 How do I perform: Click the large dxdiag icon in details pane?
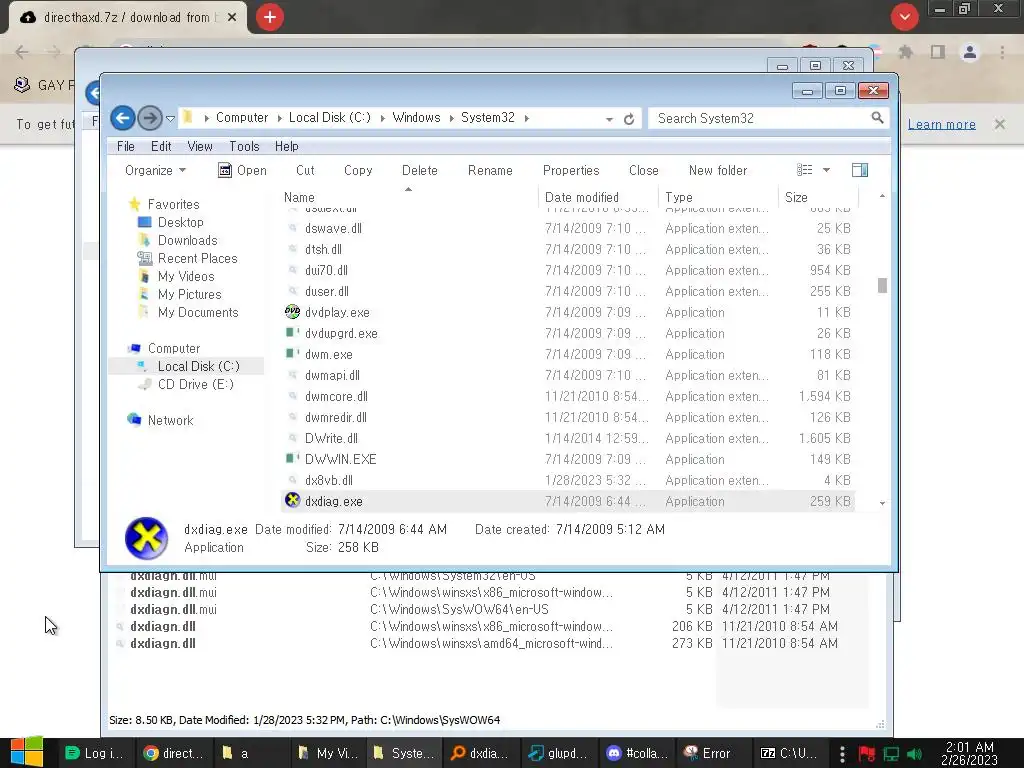[x=146, y=538]
